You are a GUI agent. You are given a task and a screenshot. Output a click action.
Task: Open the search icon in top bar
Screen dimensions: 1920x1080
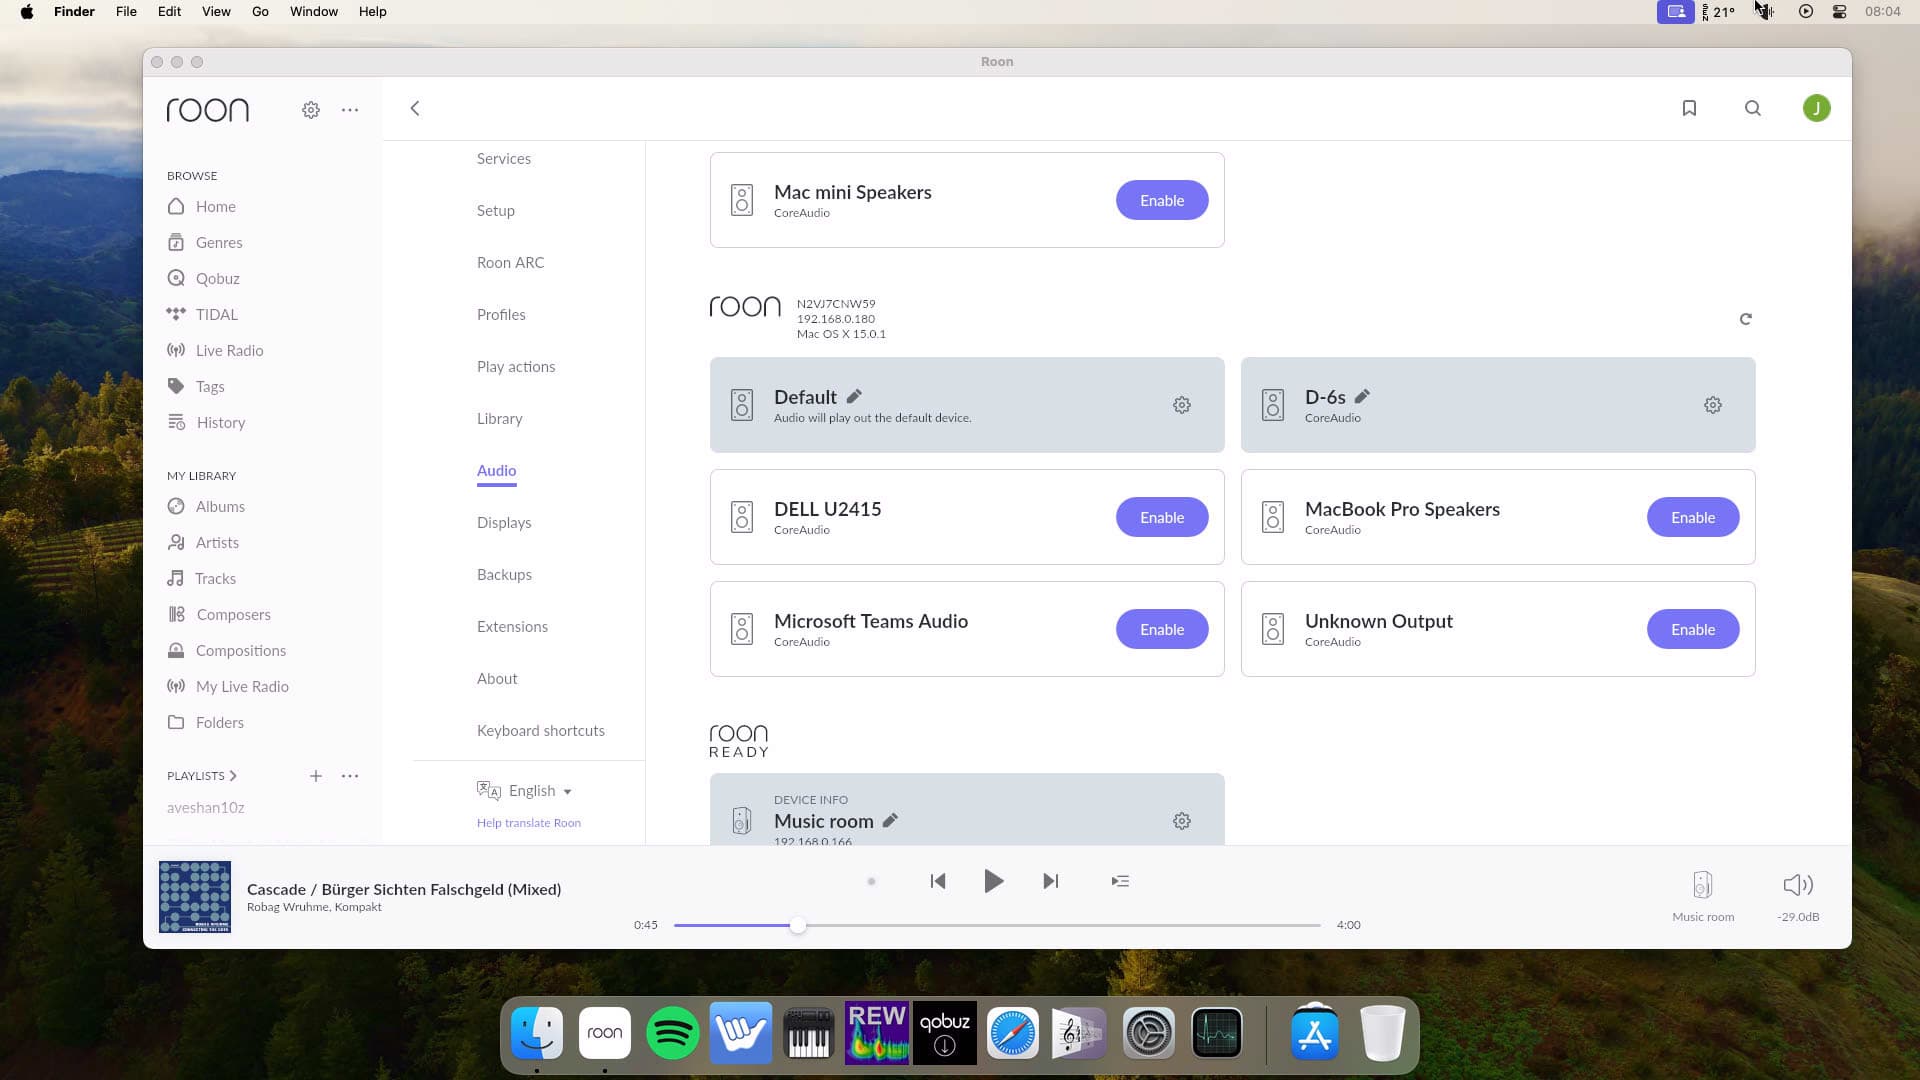click(1753, 108)
